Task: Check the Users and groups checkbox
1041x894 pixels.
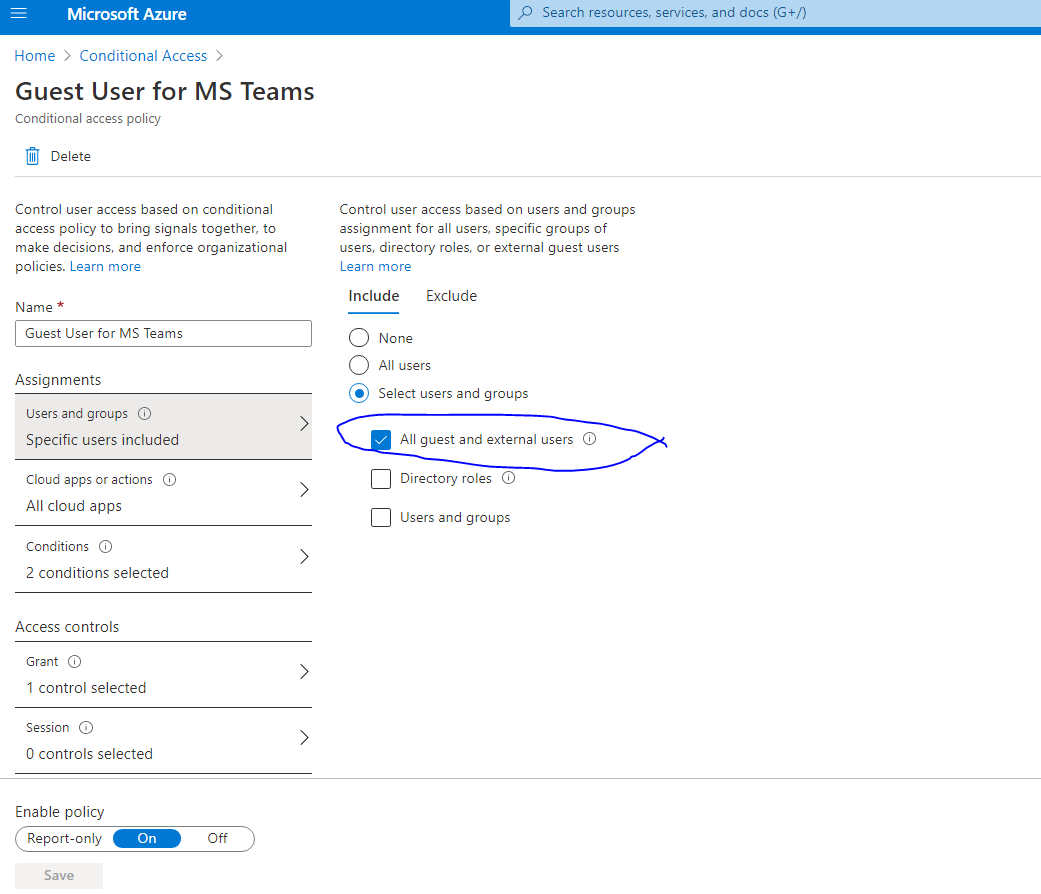Action: (381, 517)
